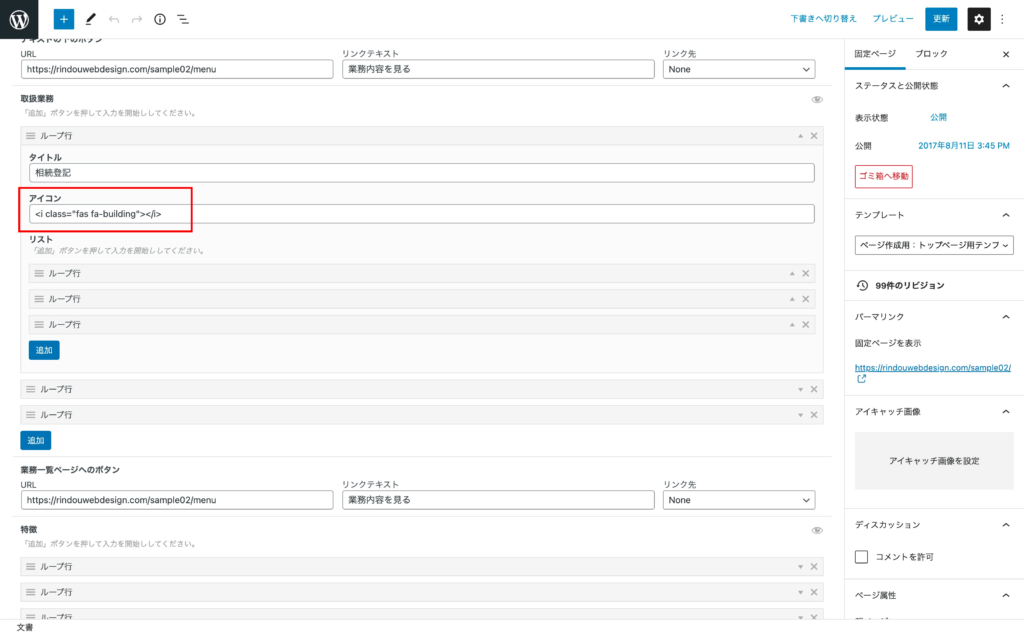Redo the last undone change
1024x635 pixels.
tap(136, 19)
